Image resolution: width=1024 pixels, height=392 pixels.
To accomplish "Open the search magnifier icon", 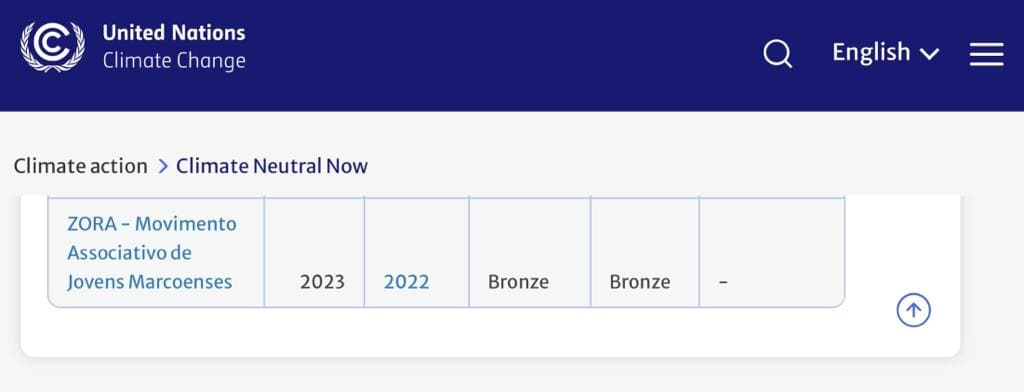I will pyautogui.click(x=777, y=54).
